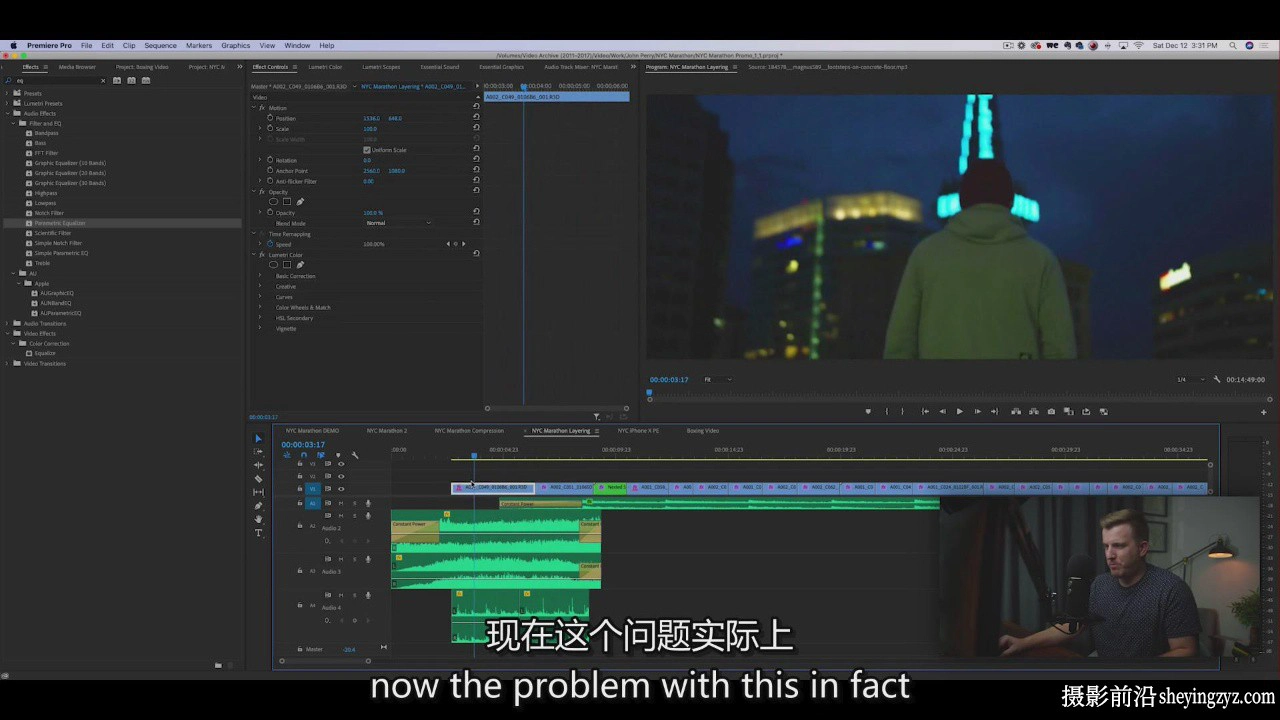Toggle V2 track visibility eye
Image resolution: width=1280 pixels, height=720 pixels.
341,476
